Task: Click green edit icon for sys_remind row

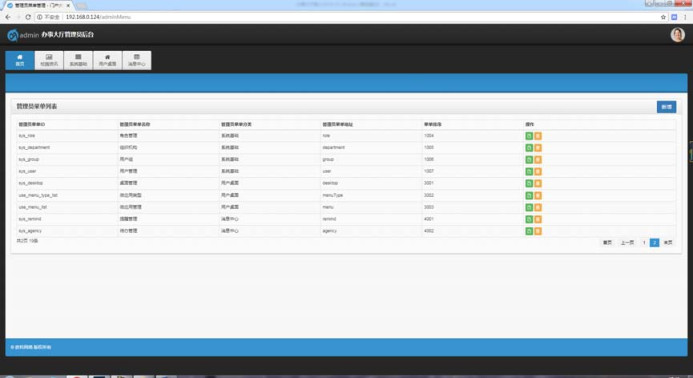Action: point(529,219)
